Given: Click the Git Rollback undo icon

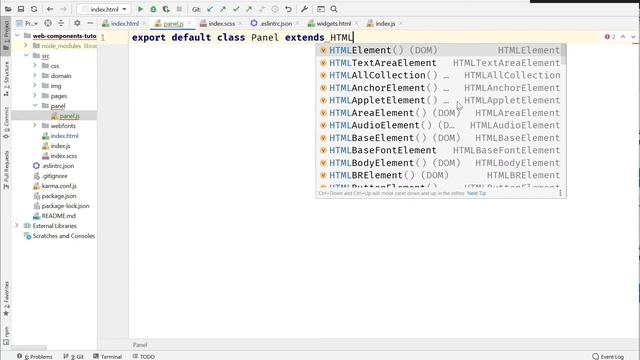Looking at the screenshot, I should (x=288, y=9).
